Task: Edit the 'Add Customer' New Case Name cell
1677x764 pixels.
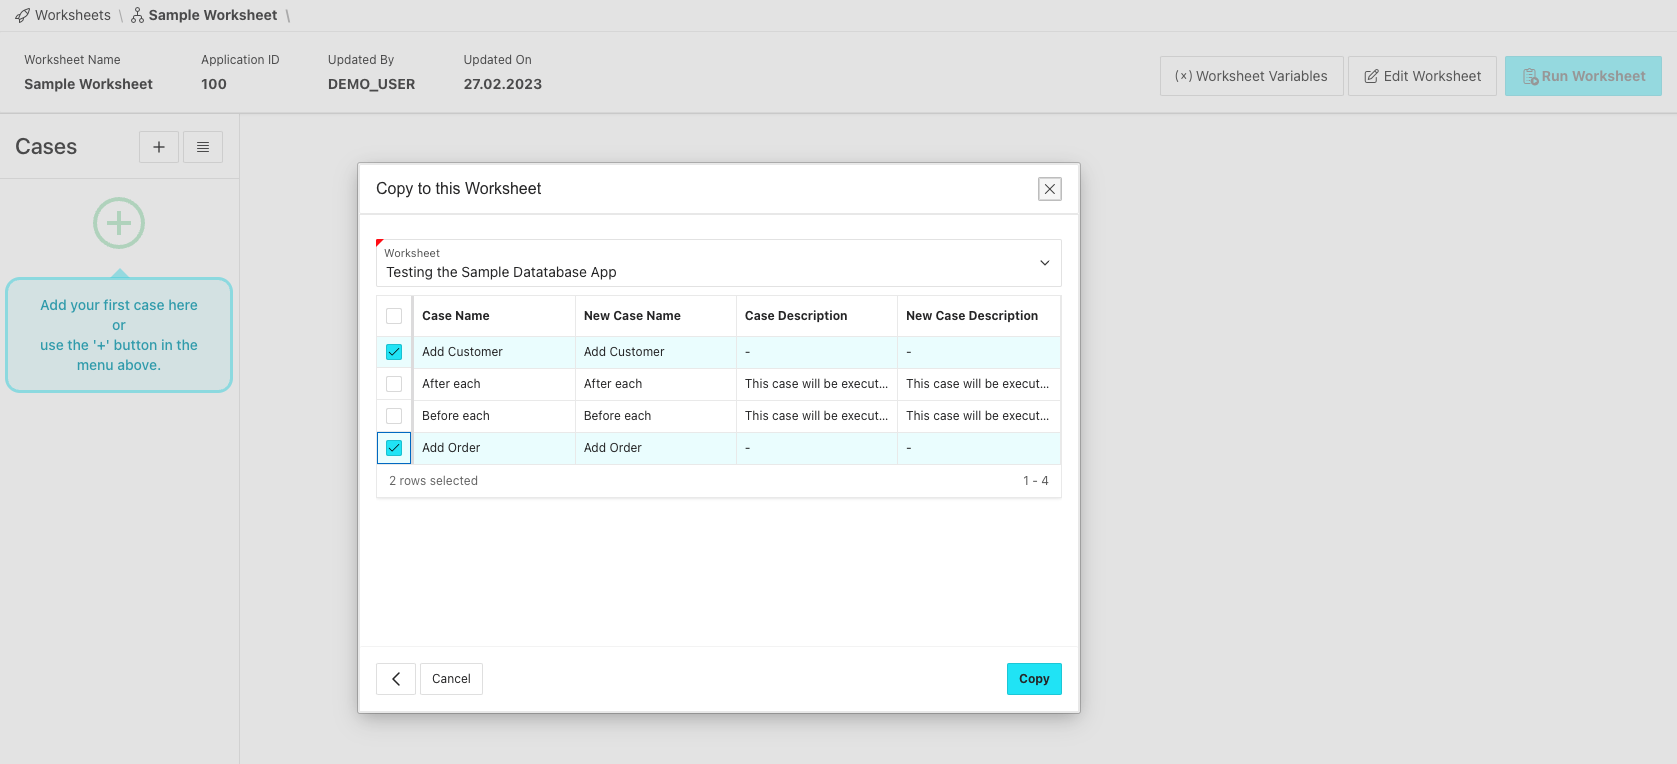Action: [x=656, y=352]
